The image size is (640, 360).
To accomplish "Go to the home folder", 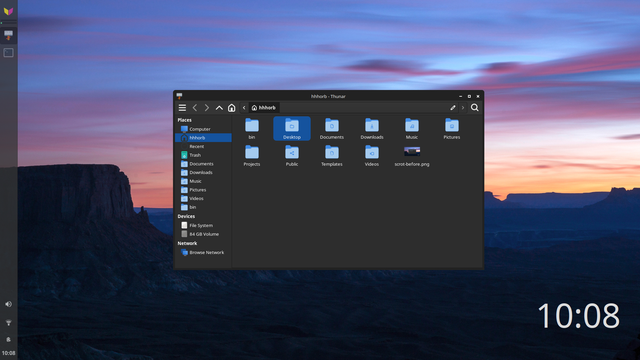I will 231,108.
